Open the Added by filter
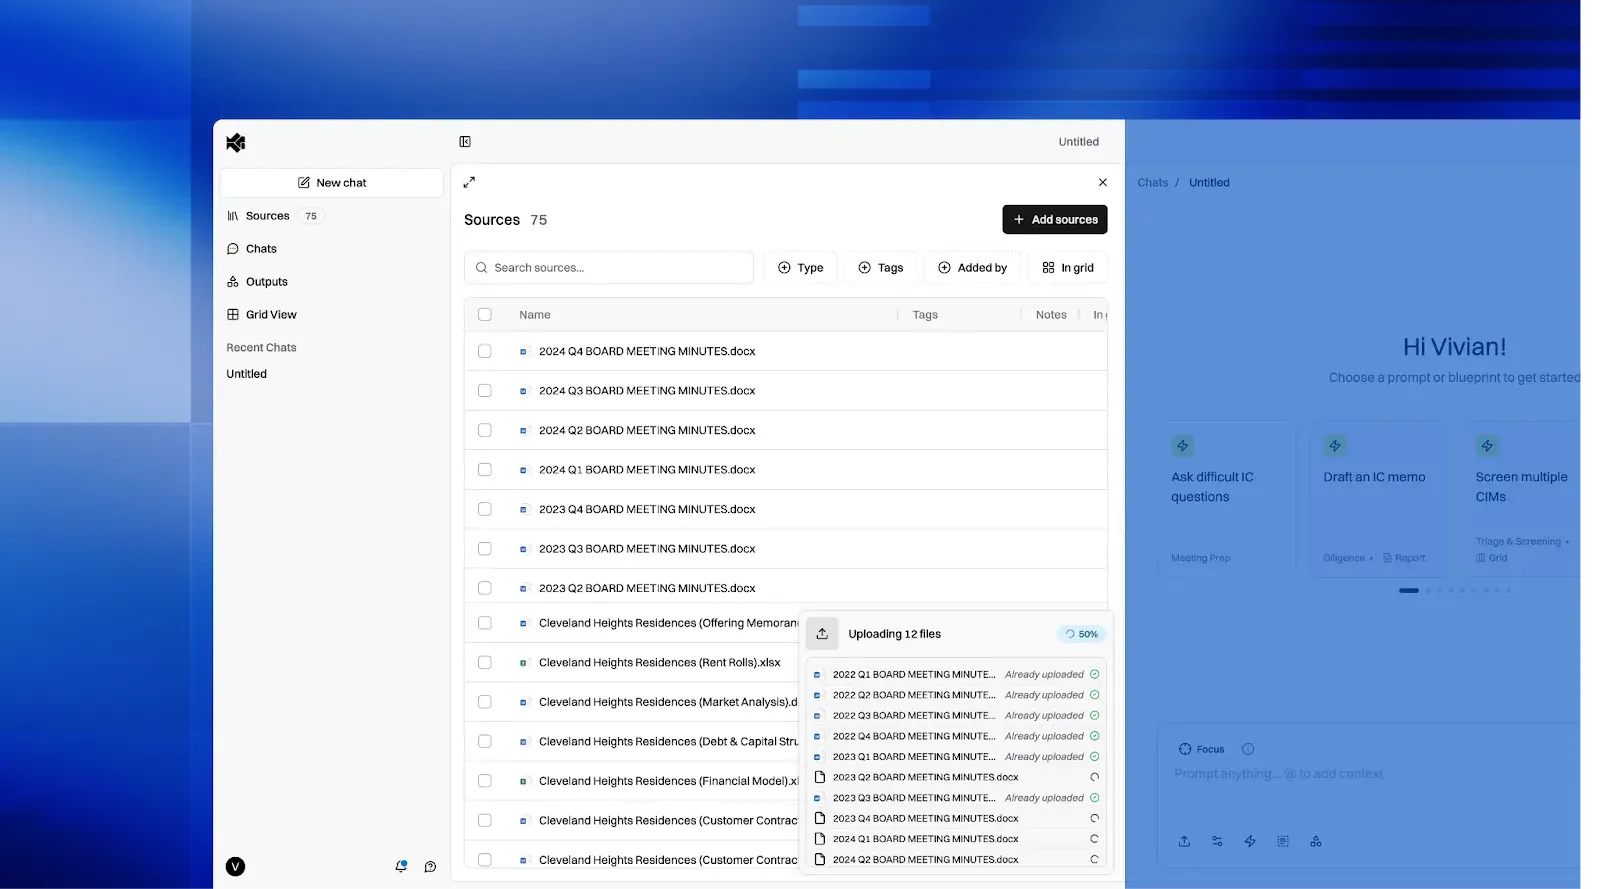This screenshot has width=1600, height=889. (x=973, y=268)
